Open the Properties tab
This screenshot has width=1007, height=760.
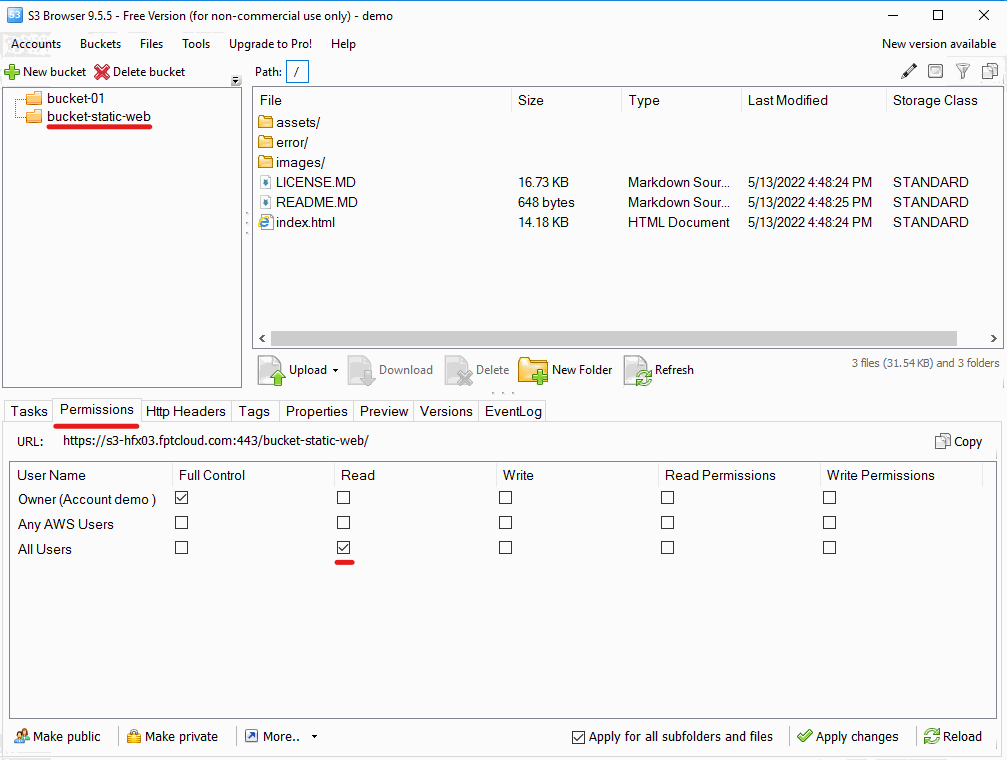point(317,411)
